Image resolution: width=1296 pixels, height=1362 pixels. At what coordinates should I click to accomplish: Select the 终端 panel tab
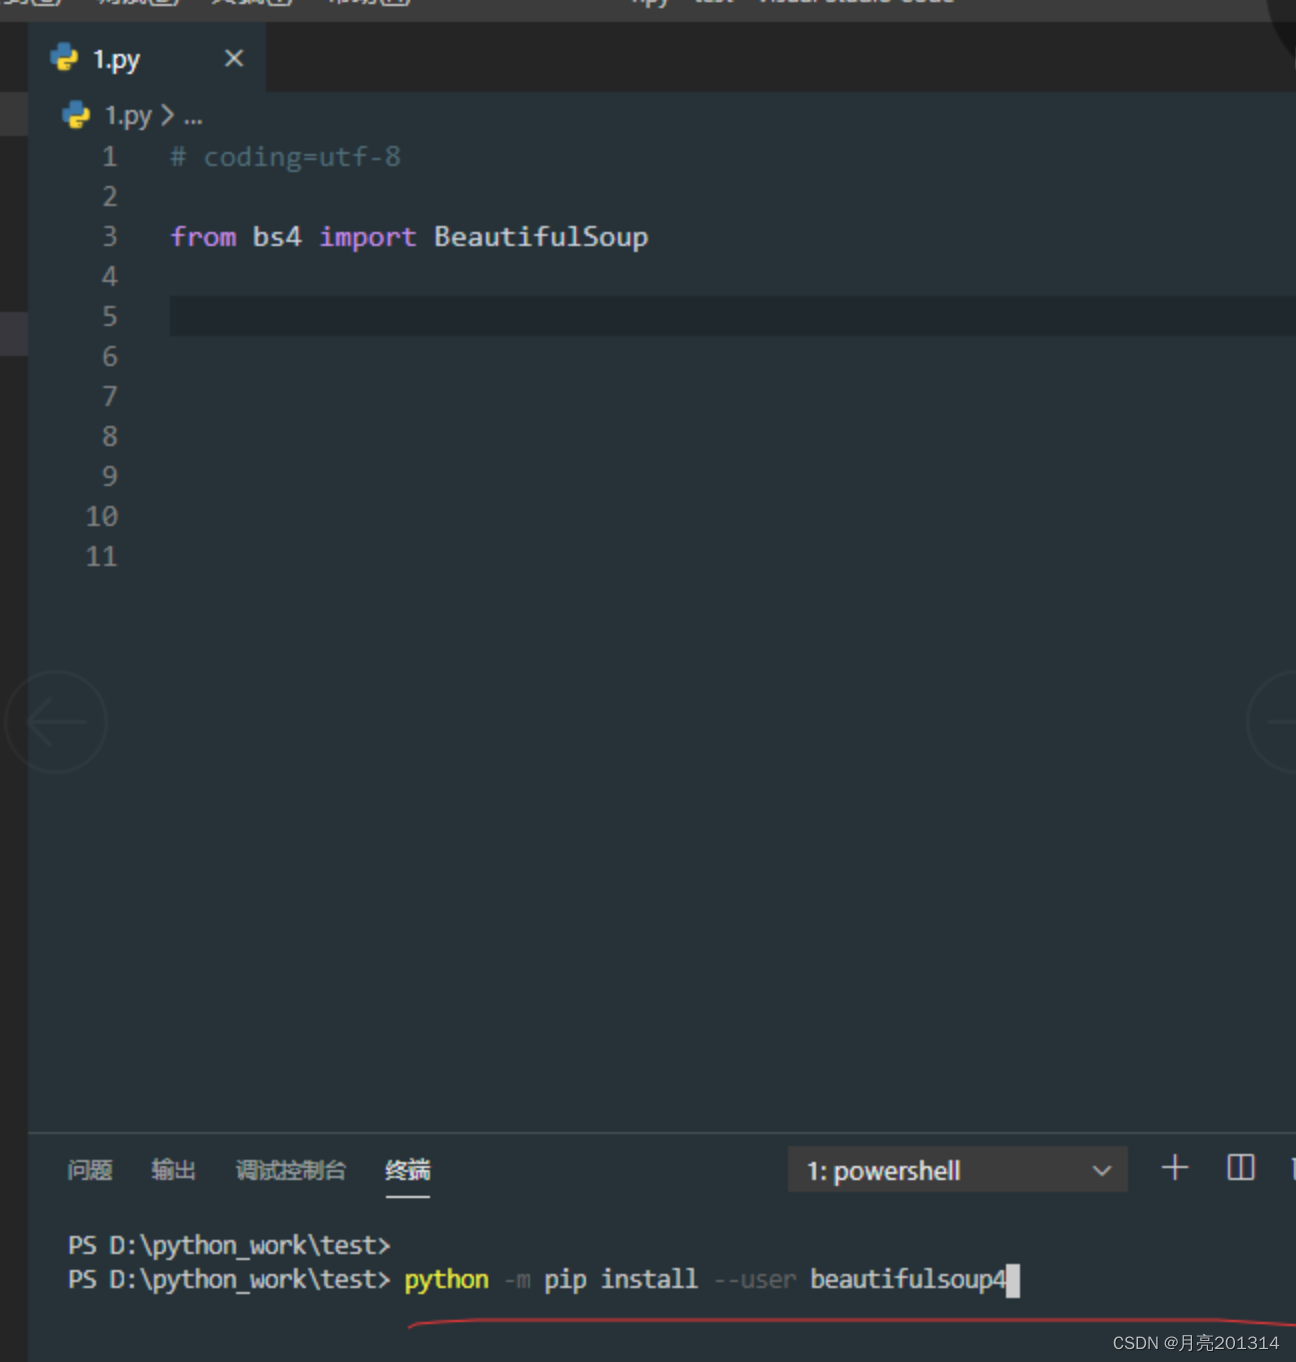pos(408,1170)
